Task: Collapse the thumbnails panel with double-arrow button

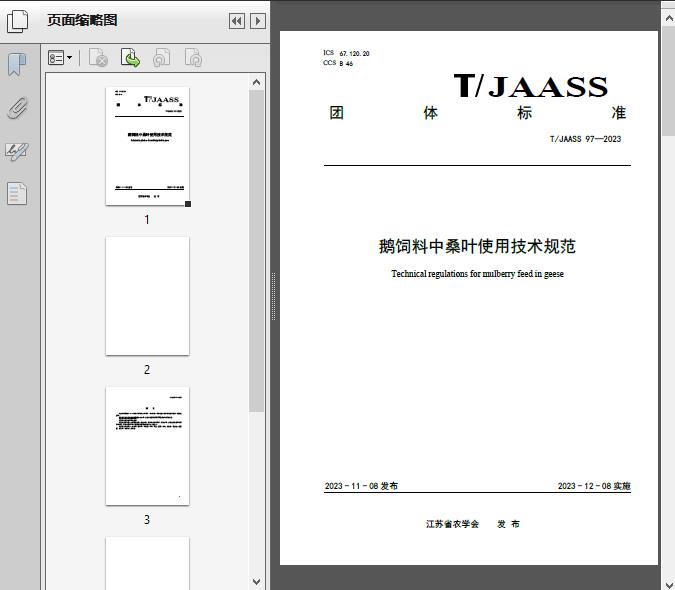Action: (237, 21)
